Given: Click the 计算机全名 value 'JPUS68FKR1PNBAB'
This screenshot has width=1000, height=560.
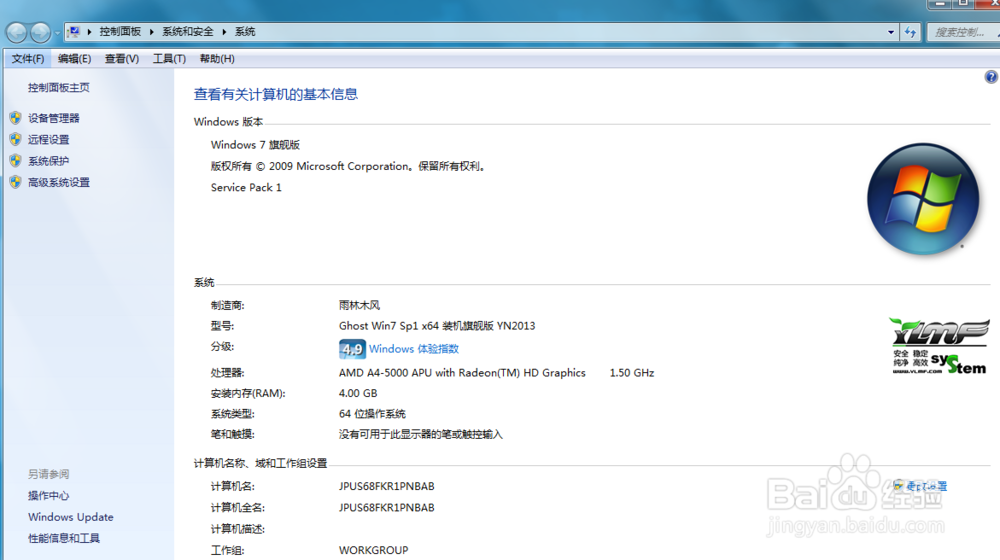Looking at the screenshot, I should pos(386,508).
